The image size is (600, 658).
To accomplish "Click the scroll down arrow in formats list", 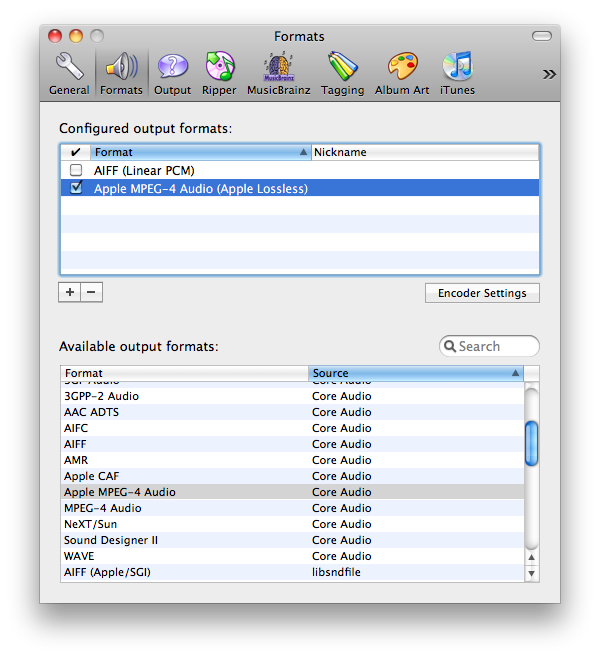I will tap(531, 573).
